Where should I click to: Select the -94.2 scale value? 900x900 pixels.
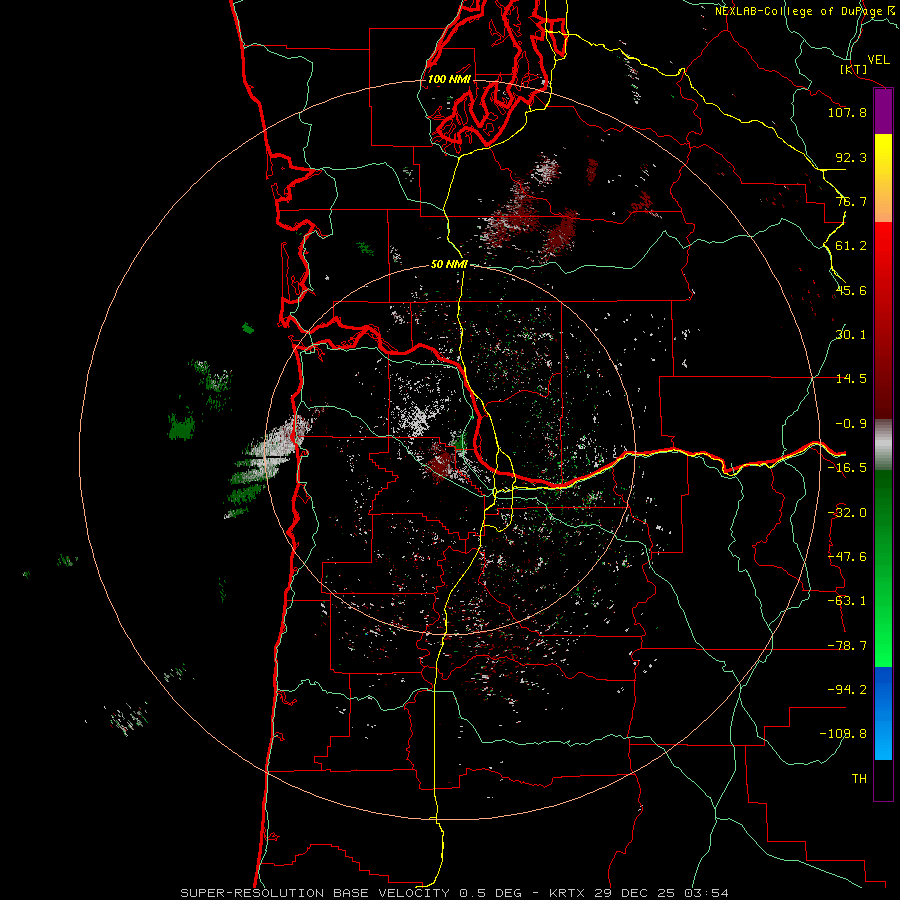pyautogui.click(x=847, y=690)
